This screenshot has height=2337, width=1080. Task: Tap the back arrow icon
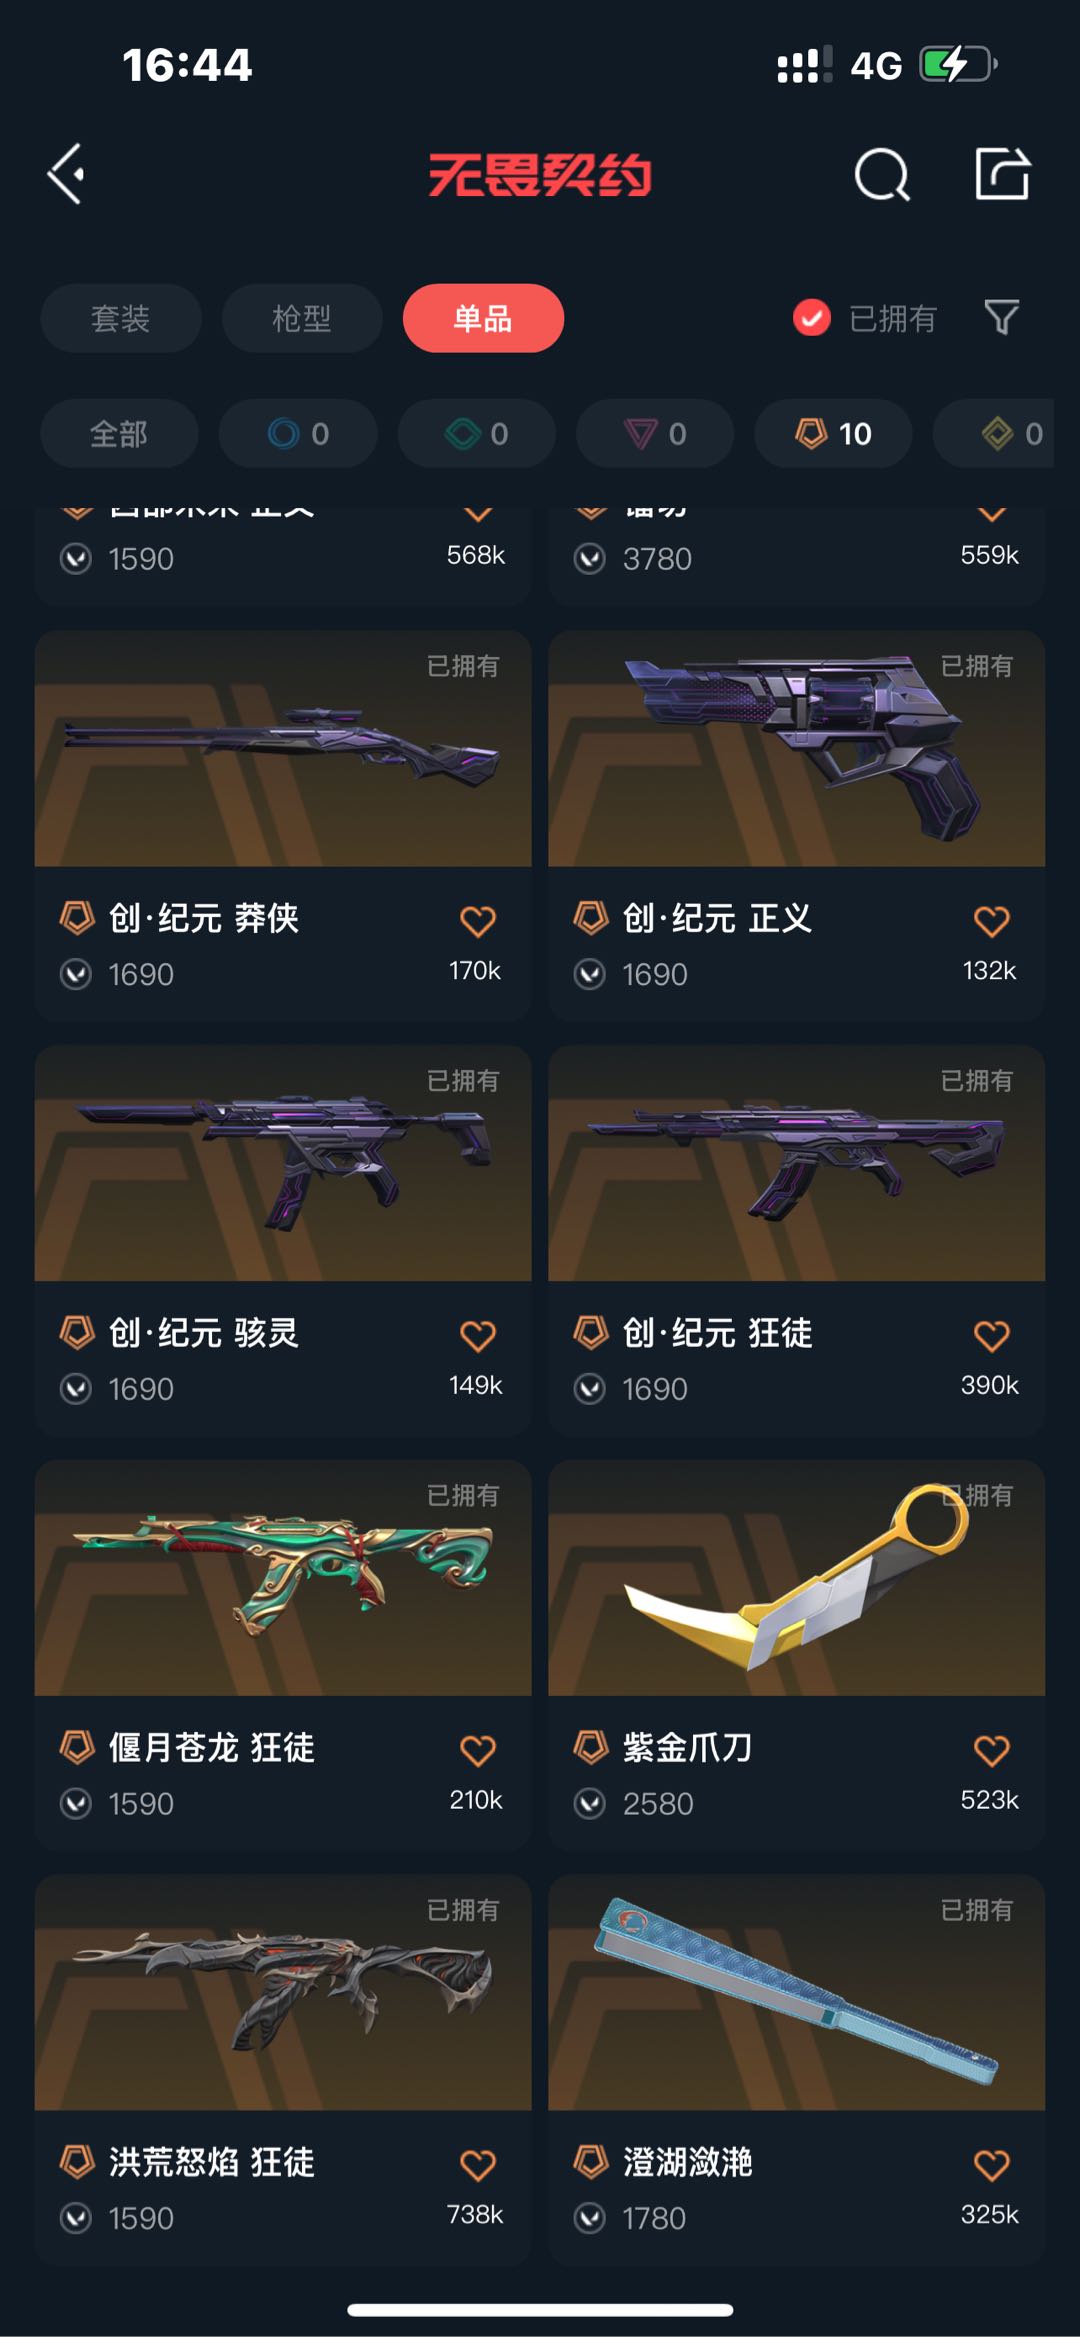pyautogui.click(x=66, y=175)
